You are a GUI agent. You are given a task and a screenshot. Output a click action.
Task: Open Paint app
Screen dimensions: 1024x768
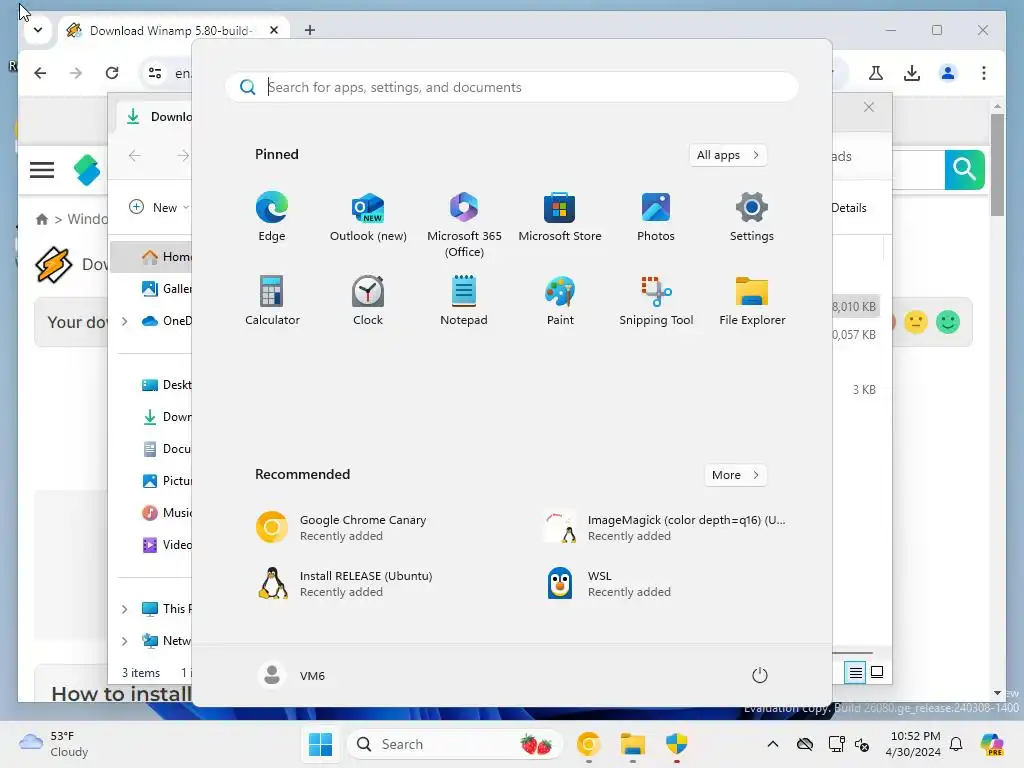coord(560,300)
